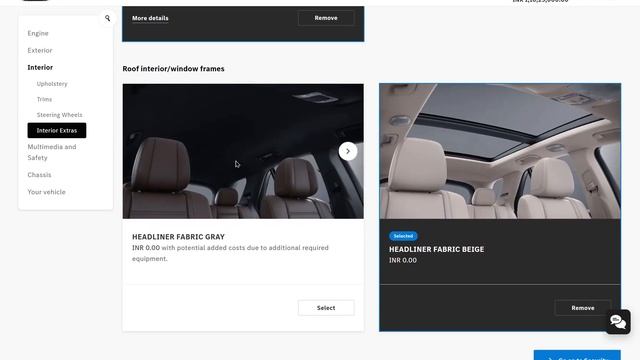Open Multimedia and Safety section
This screenshot has height=360, width=640.
point(52,152)
